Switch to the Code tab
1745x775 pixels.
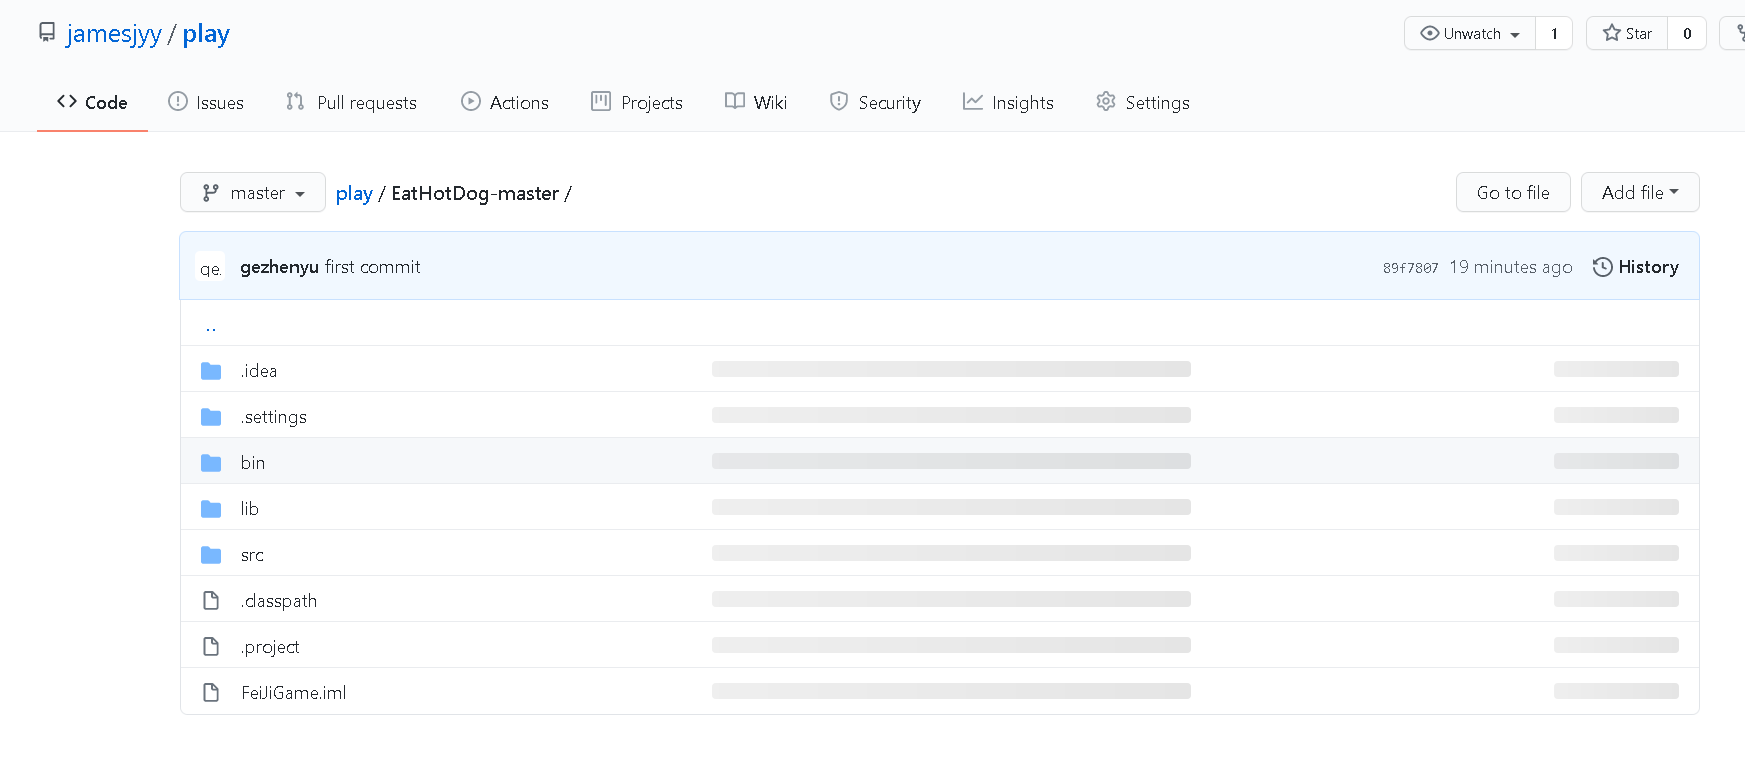click(x=92, y=102)
